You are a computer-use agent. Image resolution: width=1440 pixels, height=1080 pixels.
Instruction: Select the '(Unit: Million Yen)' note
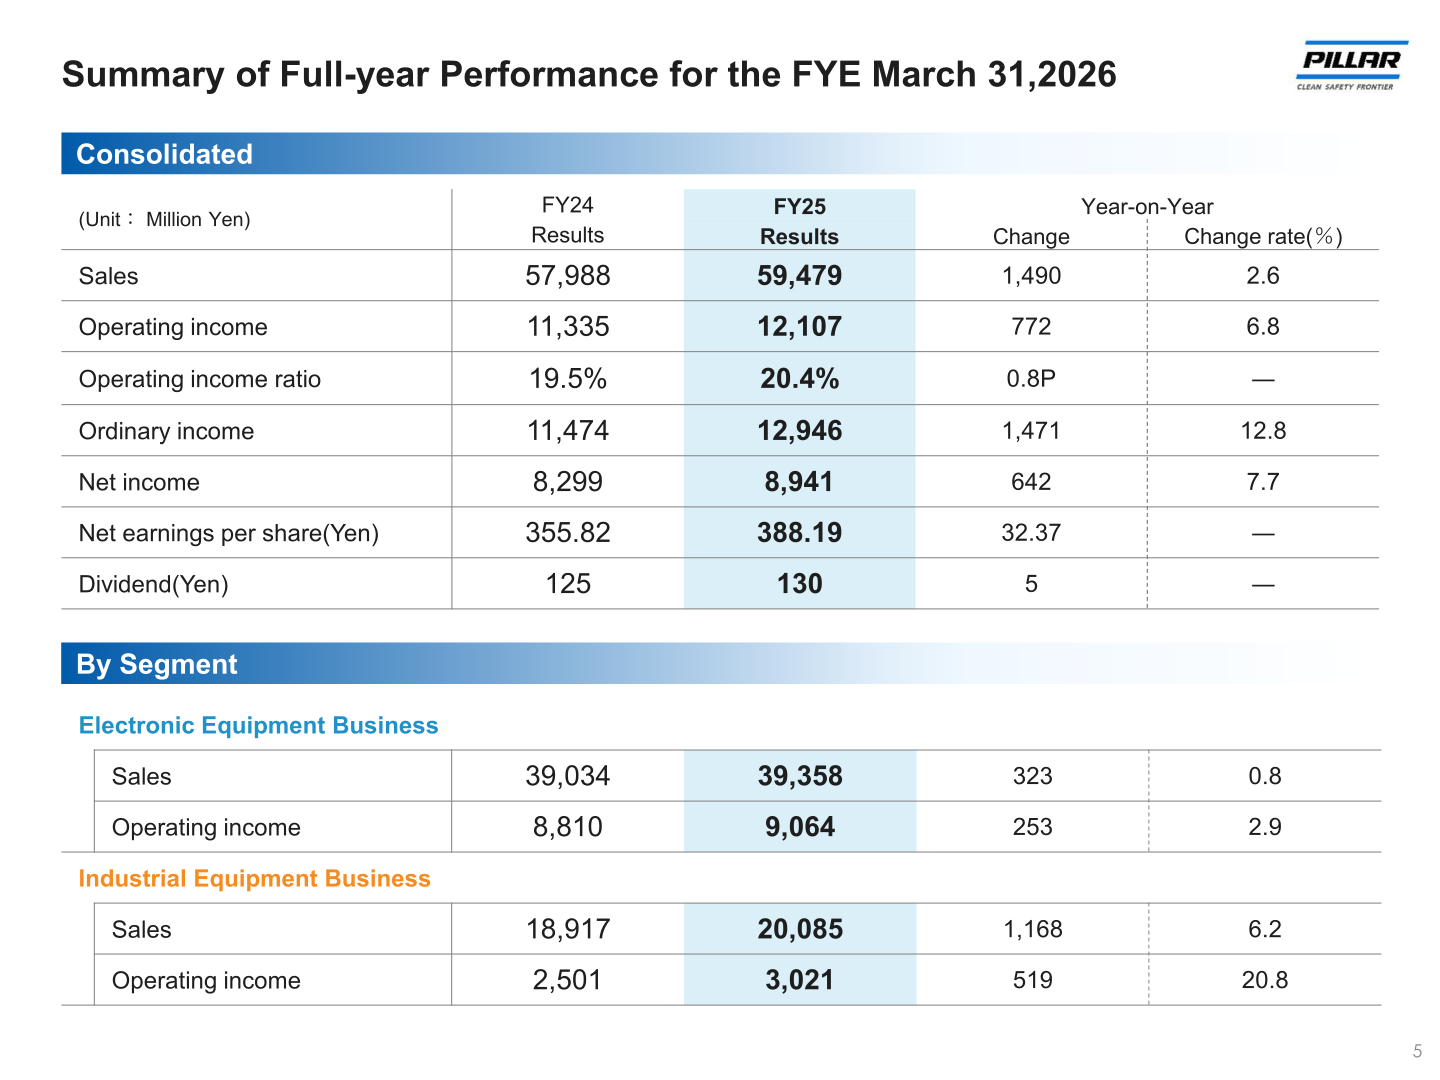[165, 219]
